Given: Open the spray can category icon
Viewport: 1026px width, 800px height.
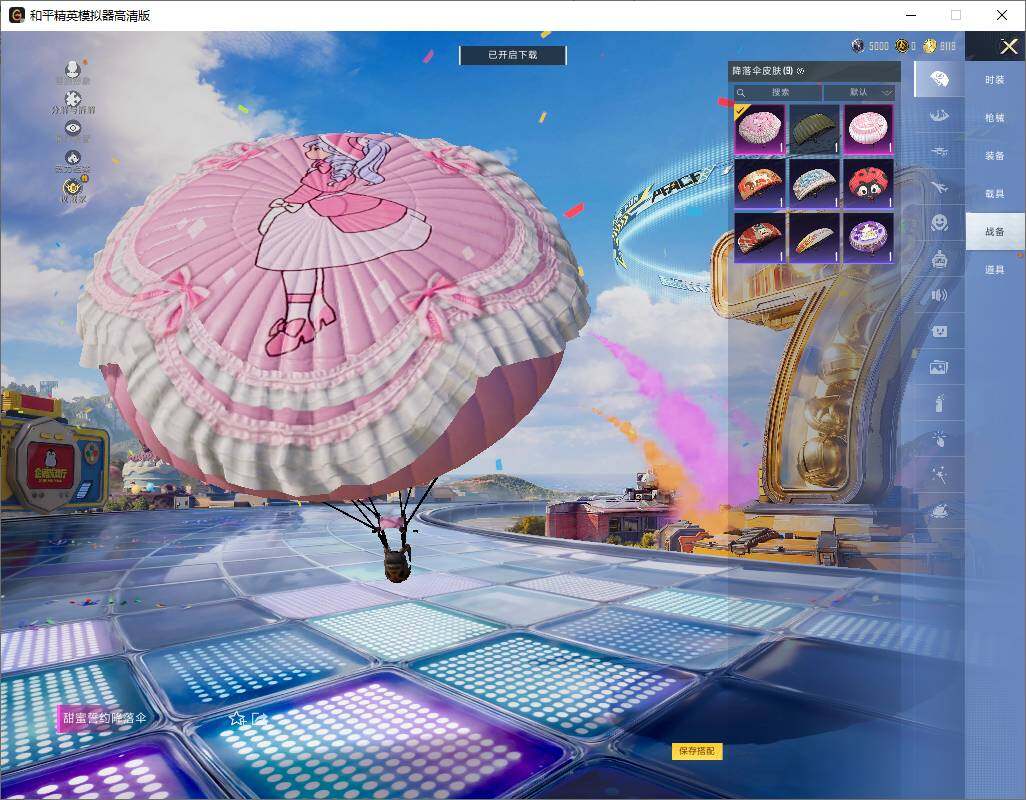Looking at the screenshot, I should (939, 403).
